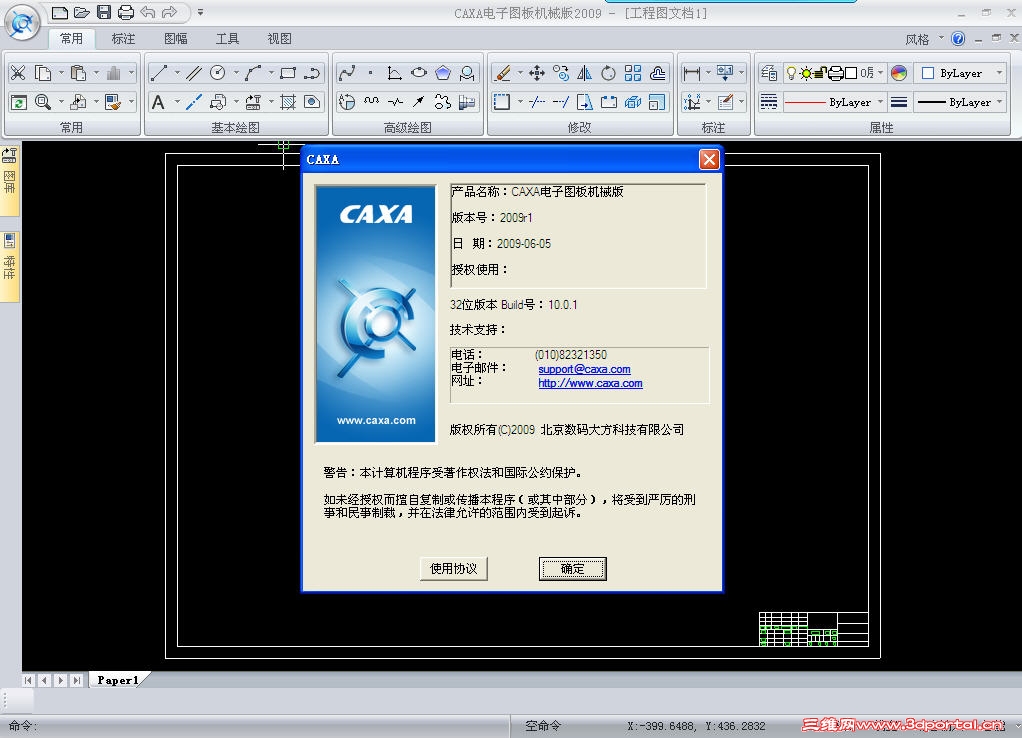Select the Cut scissors tool
This screenshot has width=1022, height=738.
pyautogui.click(x=18, y=73)
